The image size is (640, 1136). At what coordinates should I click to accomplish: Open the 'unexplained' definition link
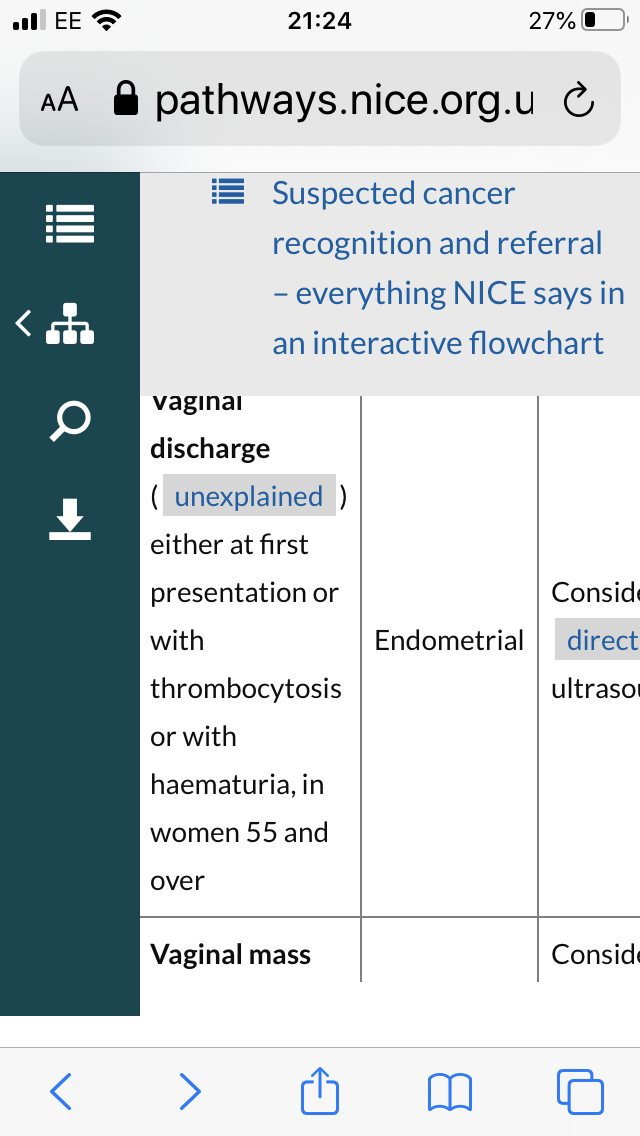pyautogui.click(x=249, y=496)
